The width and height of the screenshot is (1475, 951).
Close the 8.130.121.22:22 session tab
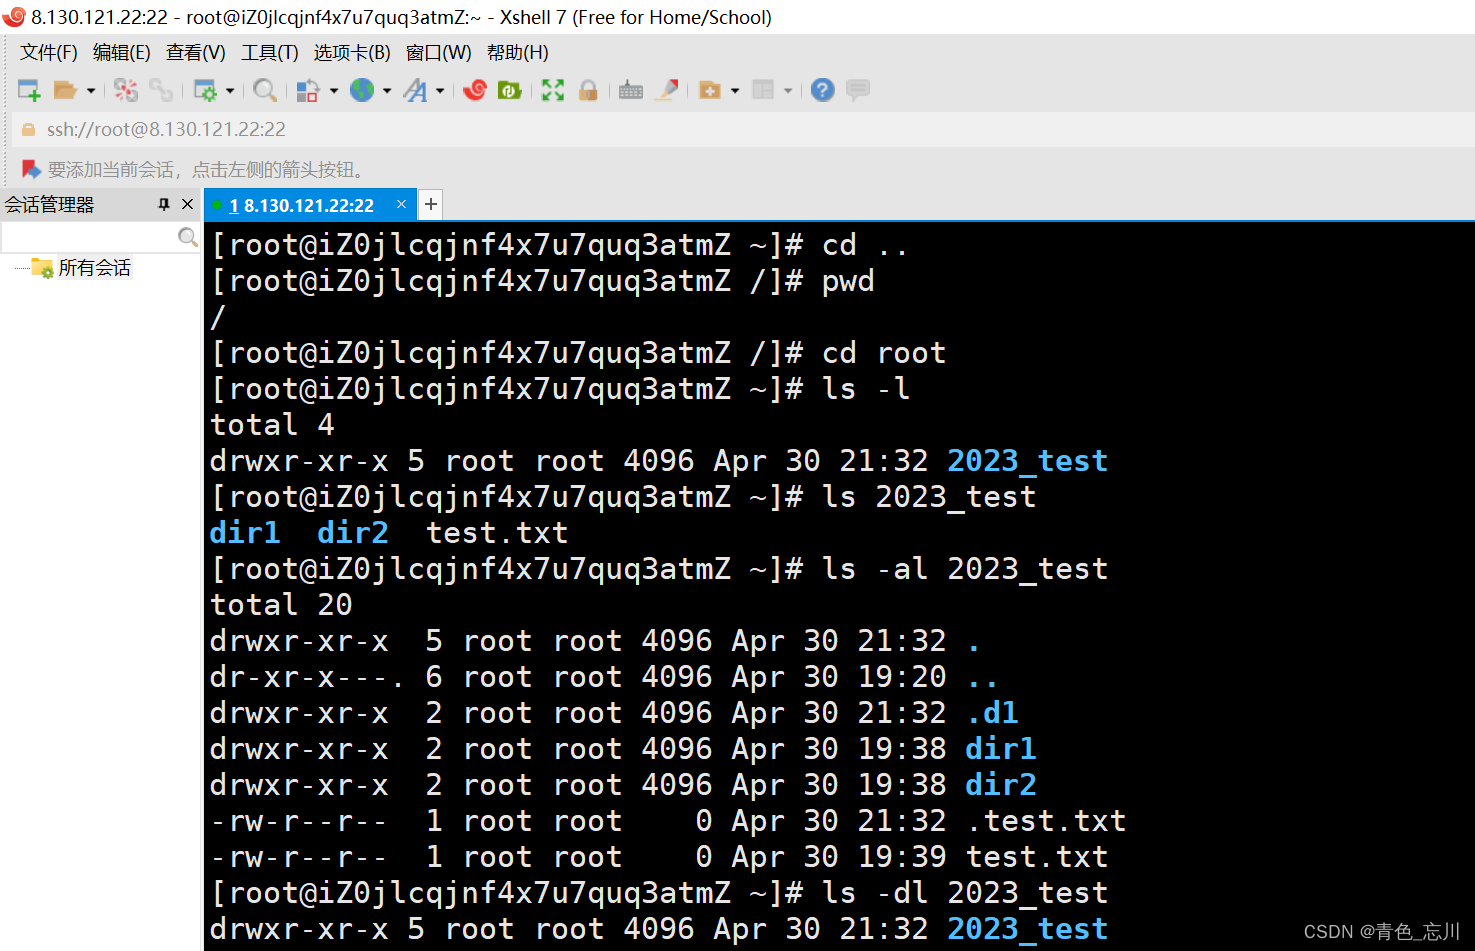click(401, 204)
